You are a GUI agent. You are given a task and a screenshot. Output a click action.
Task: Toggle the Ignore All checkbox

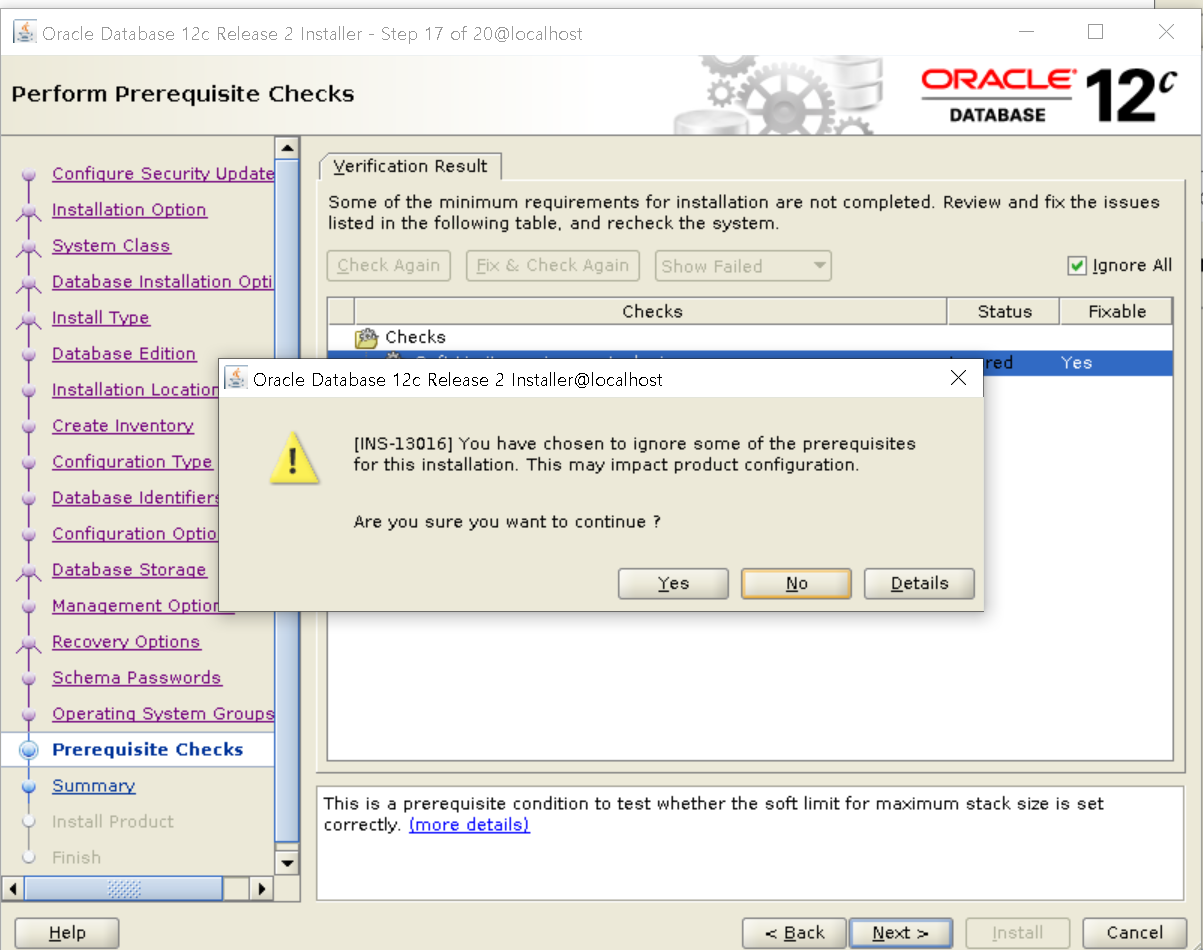tap(1077, 265)
